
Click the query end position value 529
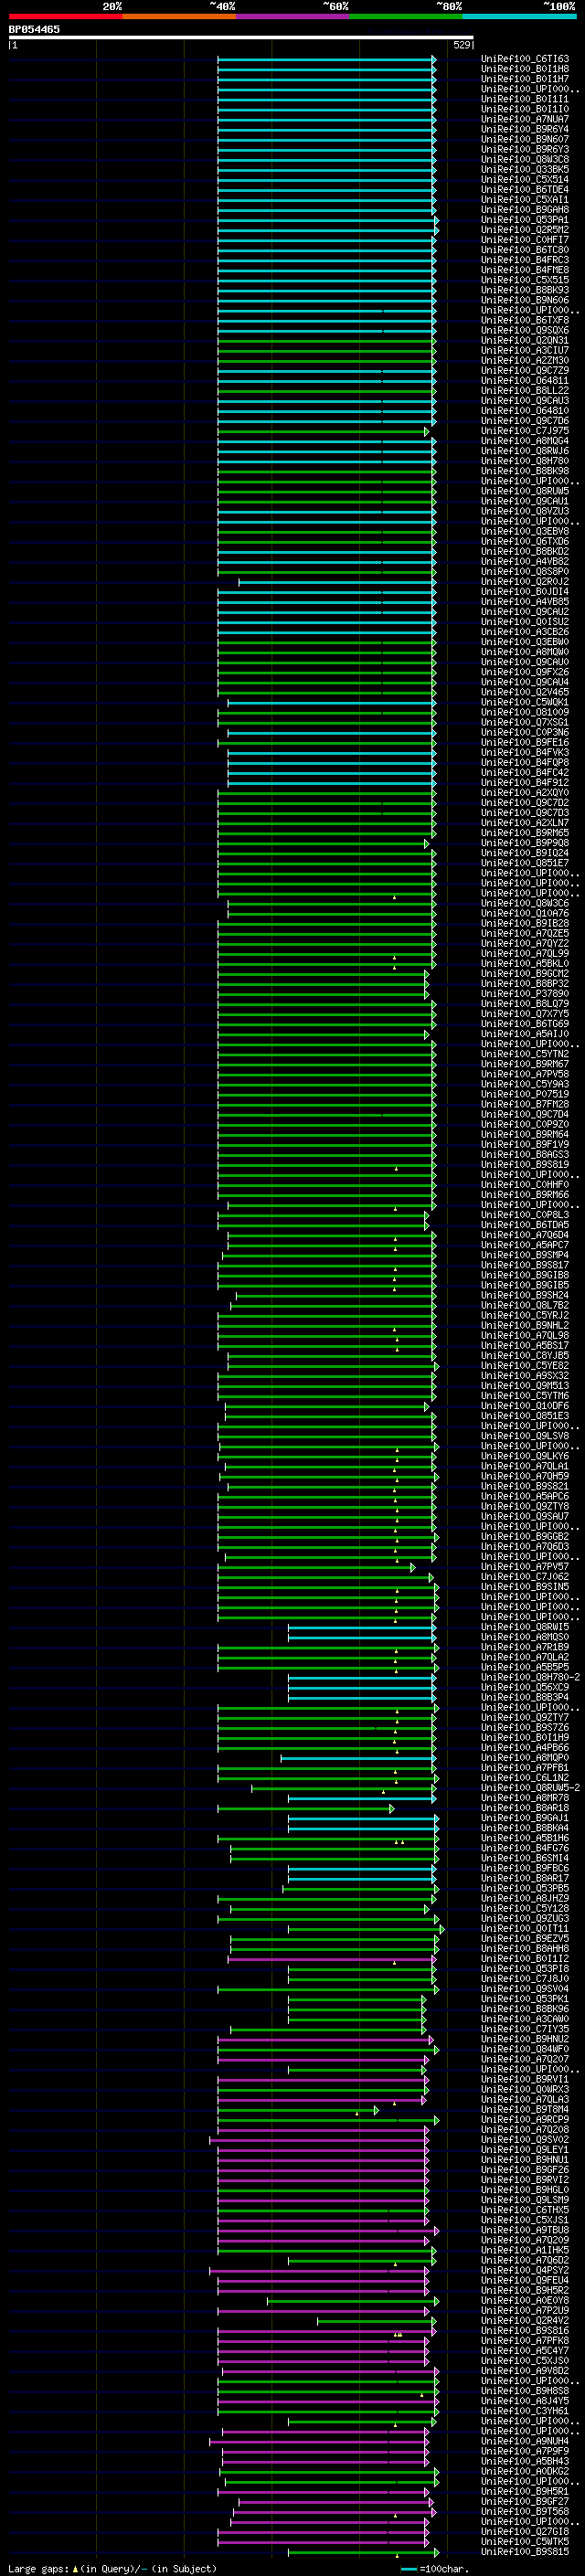[461, 45]
